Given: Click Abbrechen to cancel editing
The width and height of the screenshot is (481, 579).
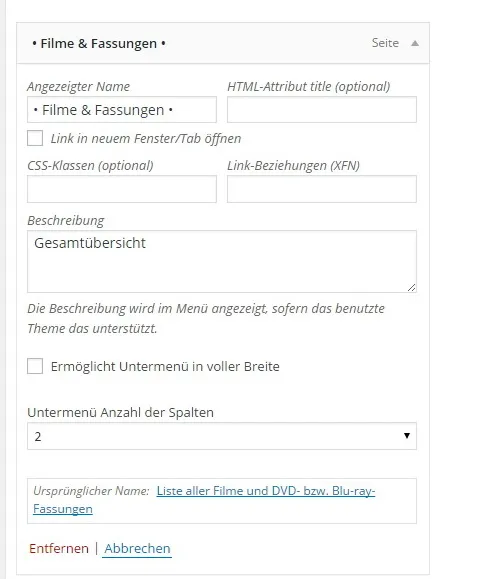Looking at the screenshot, I should point(137,548).
